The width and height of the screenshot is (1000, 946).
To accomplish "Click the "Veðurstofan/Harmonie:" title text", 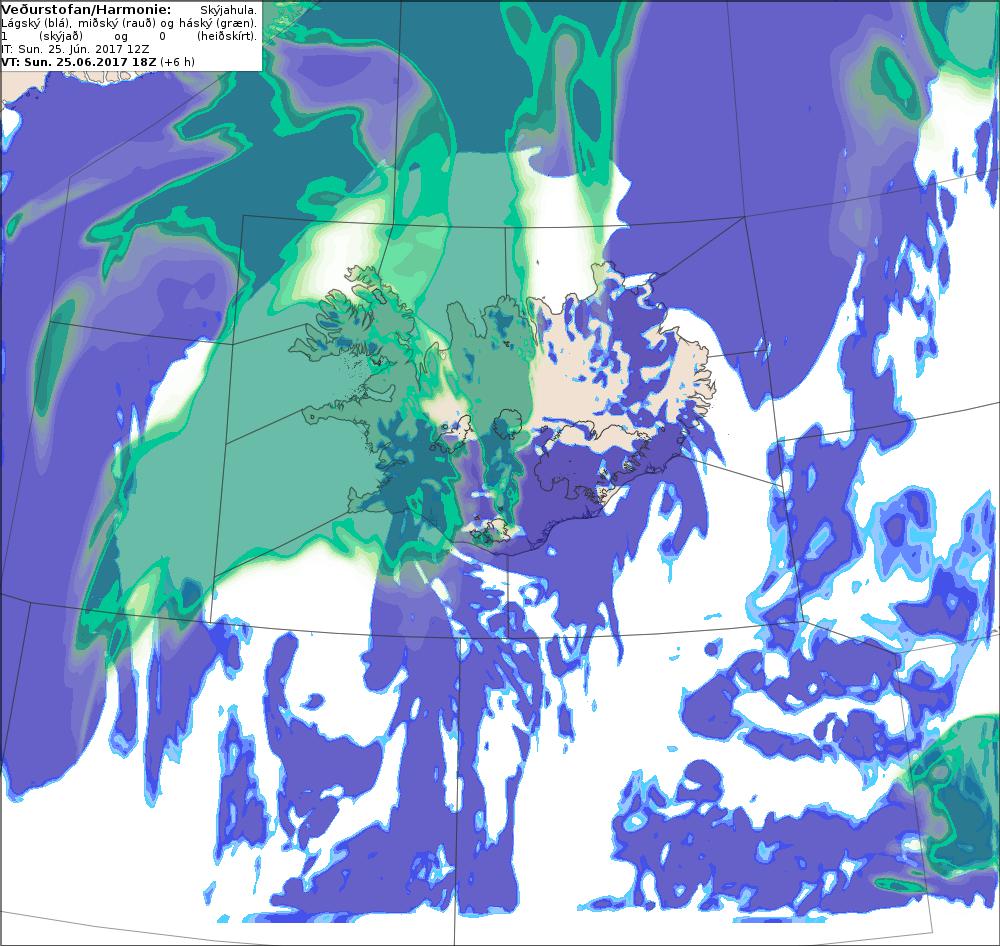I will tap(86, 10).
